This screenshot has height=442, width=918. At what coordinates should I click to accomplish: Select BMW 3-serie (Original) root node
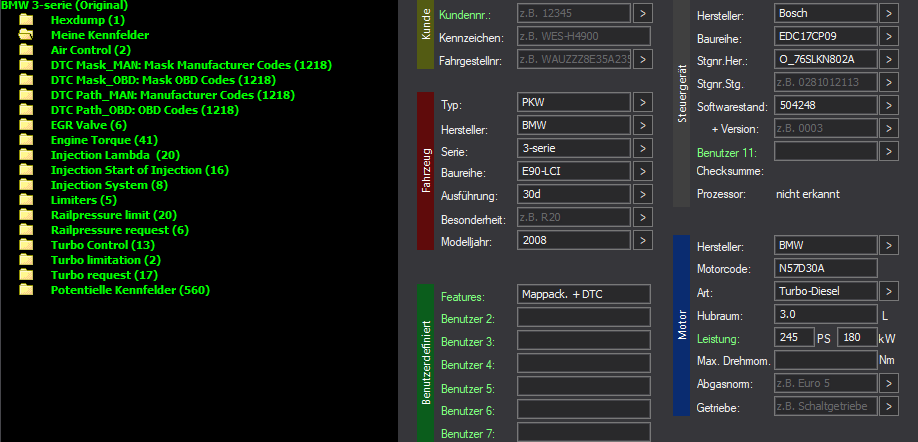click(64, 6)
